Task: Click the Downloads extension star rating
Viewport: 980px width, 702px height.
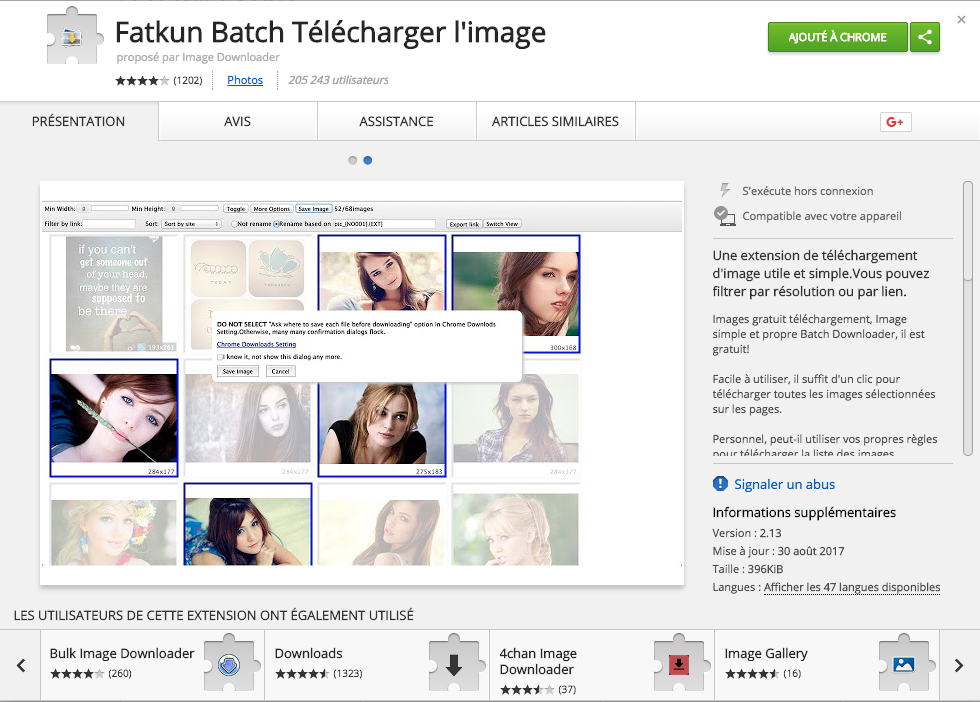Action: click(302, 673)
